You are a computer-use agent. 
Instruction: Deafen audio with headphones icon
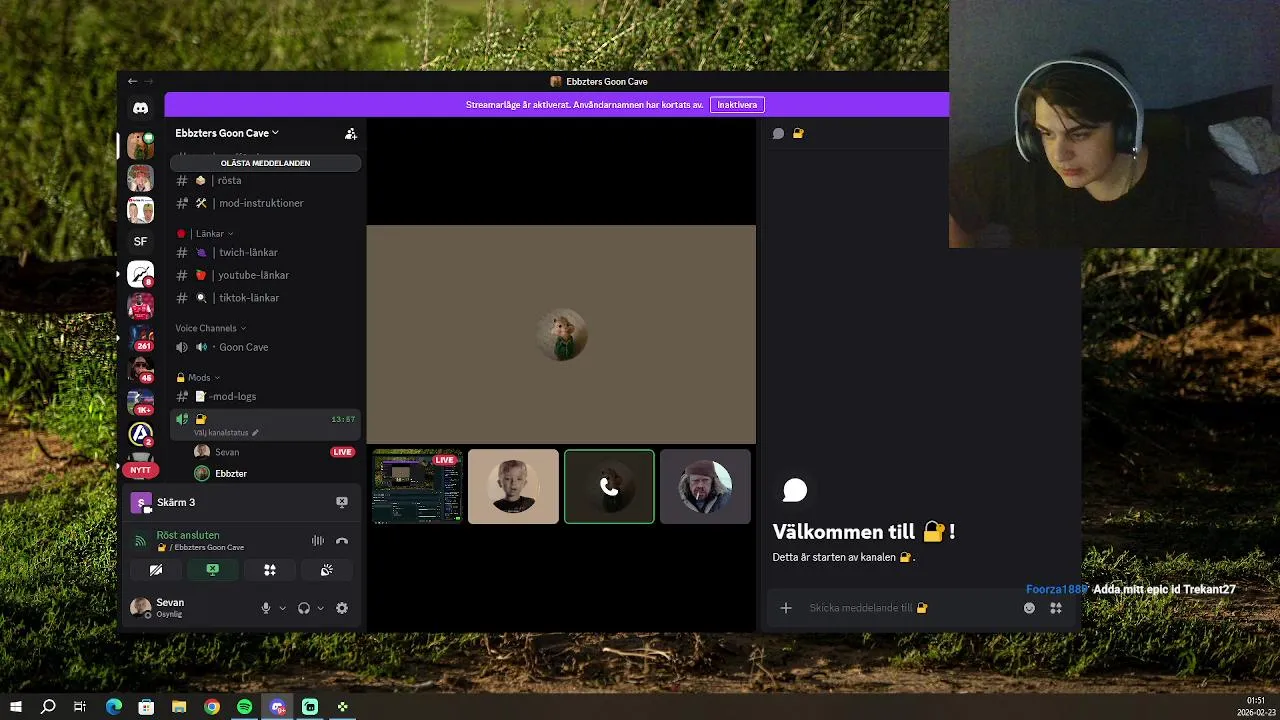304,608
